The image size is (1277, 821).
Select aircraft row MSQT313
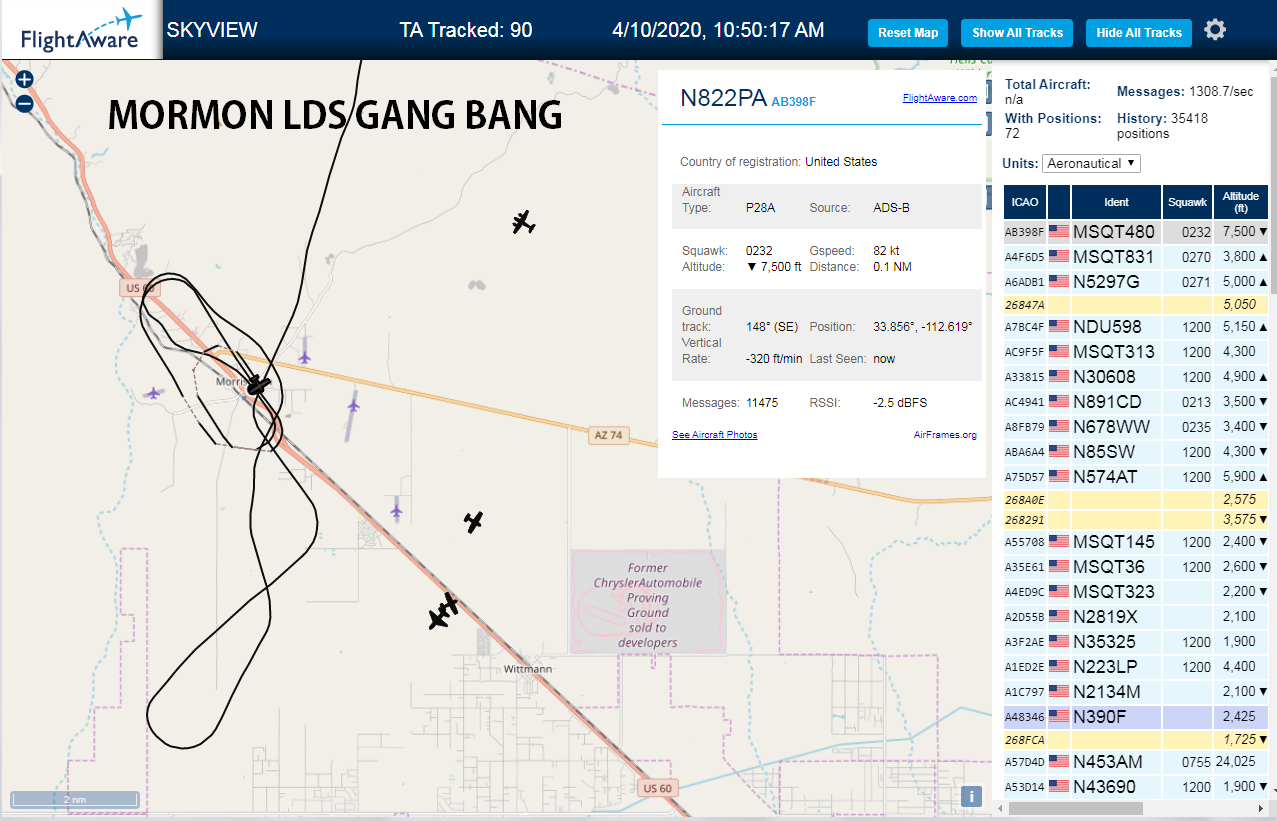point(1136,352)
